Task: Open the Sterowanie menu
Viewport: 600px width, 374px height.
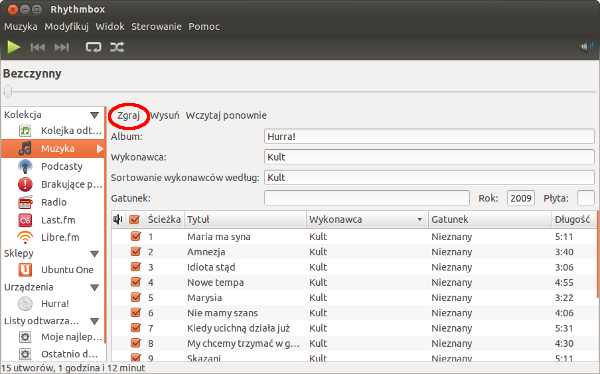Action: tap(157, 26)
